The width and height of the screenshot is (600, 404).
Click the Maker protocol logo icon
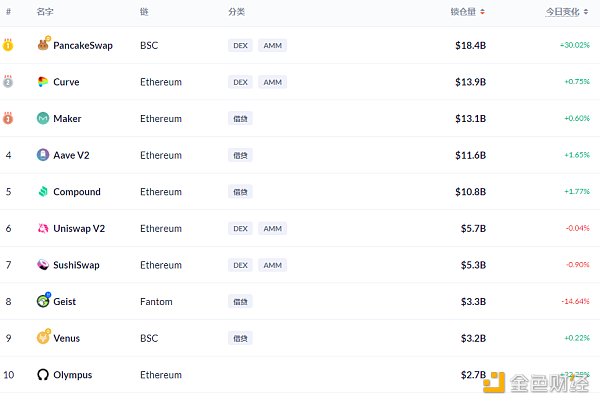pyautogui.click(x=43, y=119)
